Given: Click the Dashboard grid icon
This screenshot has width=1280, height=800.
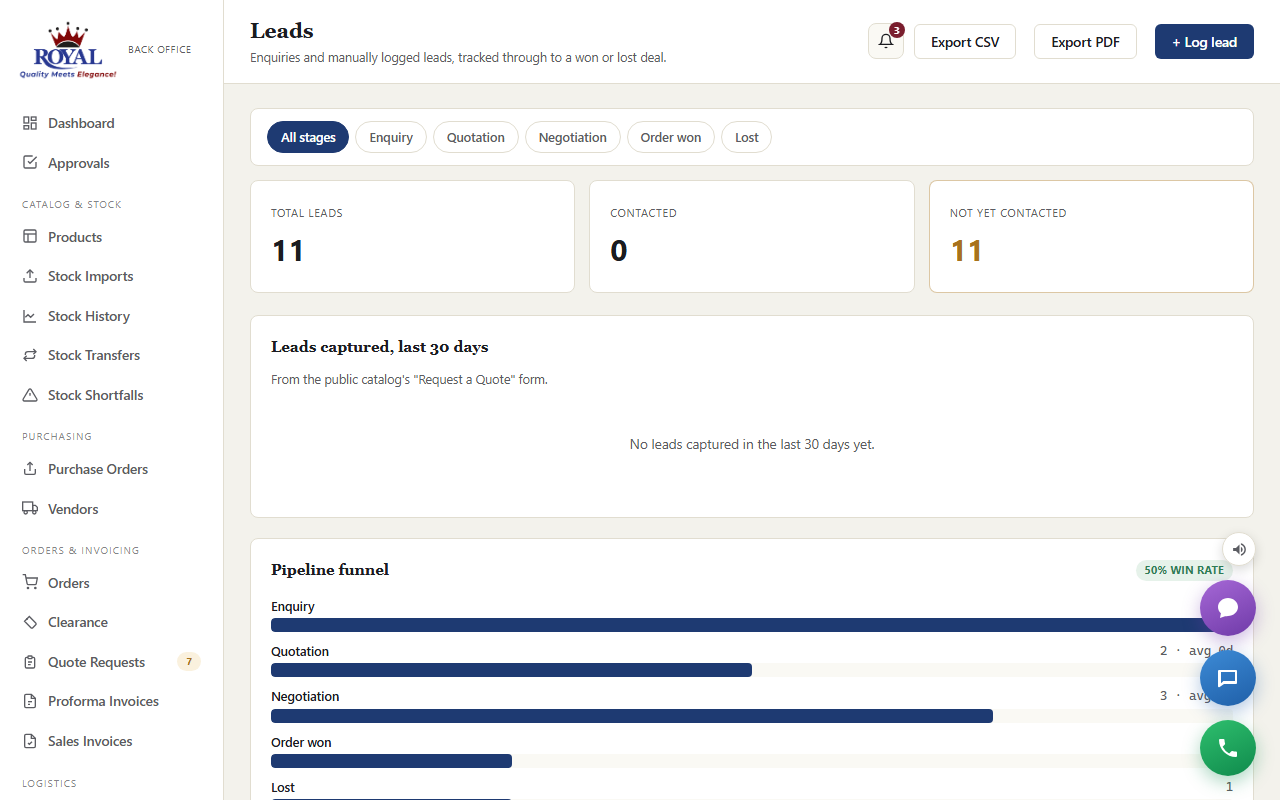Looking at the screenshot, I should (30, 123).
